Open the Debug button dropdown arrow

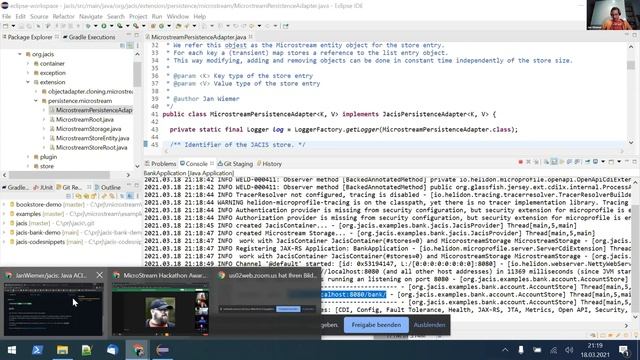[x=95, y=26]
